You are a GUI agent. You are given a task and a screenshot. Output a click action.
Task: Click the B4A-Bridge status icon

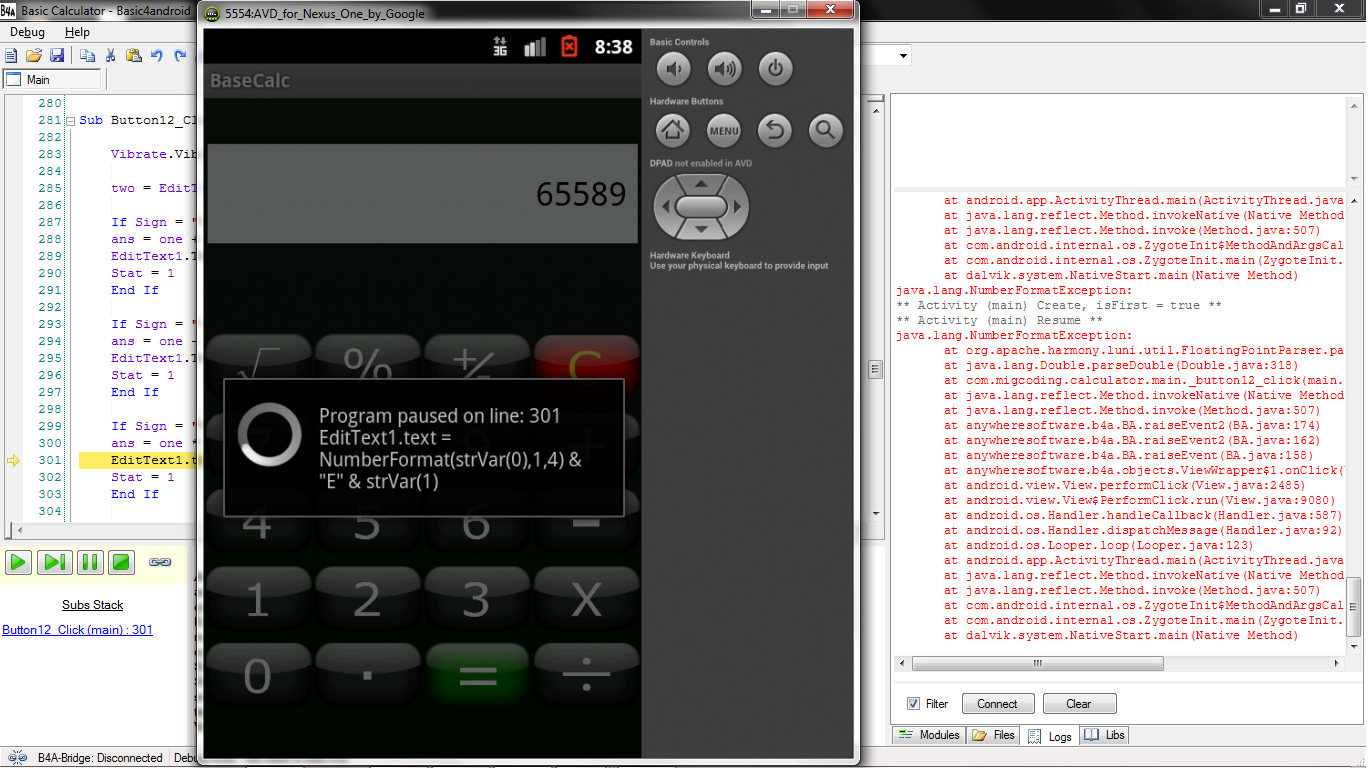coord(18,758)
